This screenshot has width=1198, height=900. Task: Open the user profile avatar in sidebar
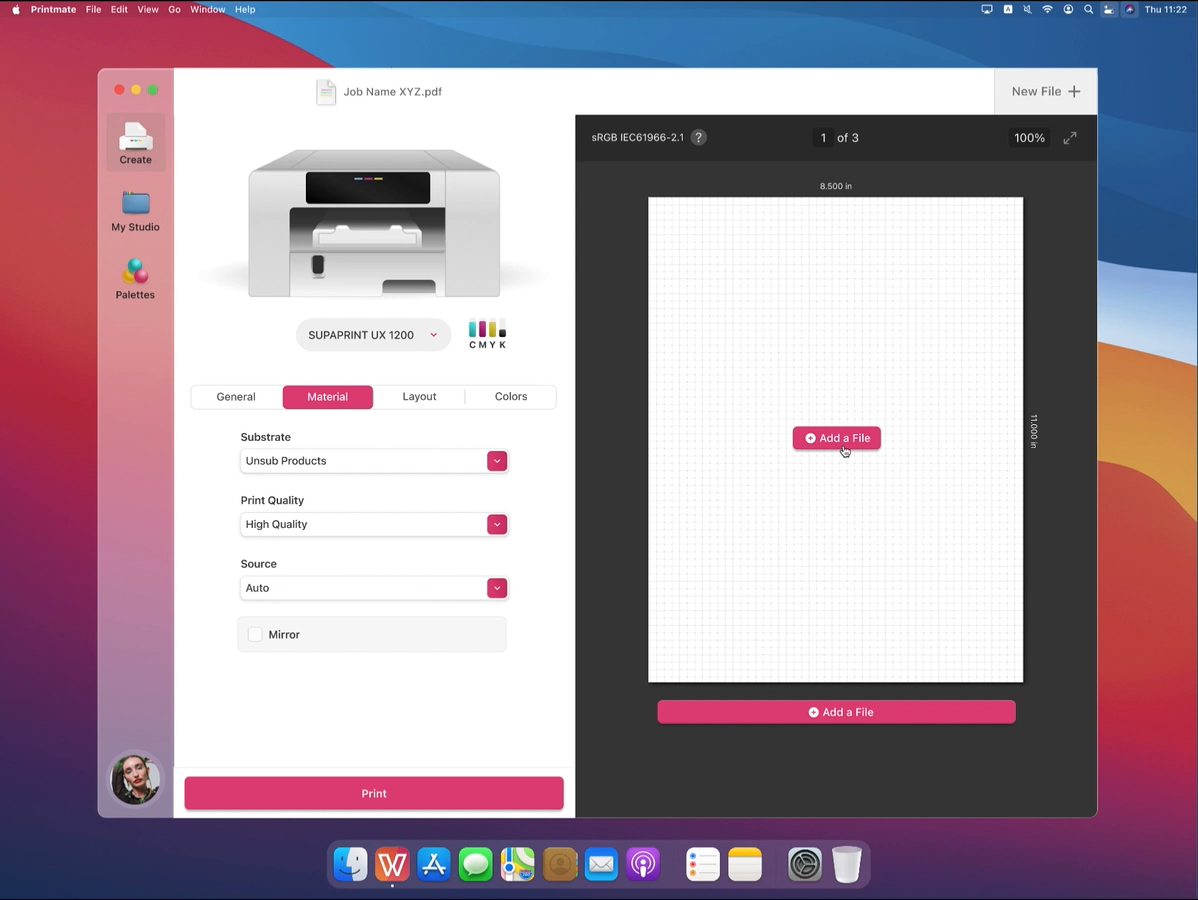(135, 779)
